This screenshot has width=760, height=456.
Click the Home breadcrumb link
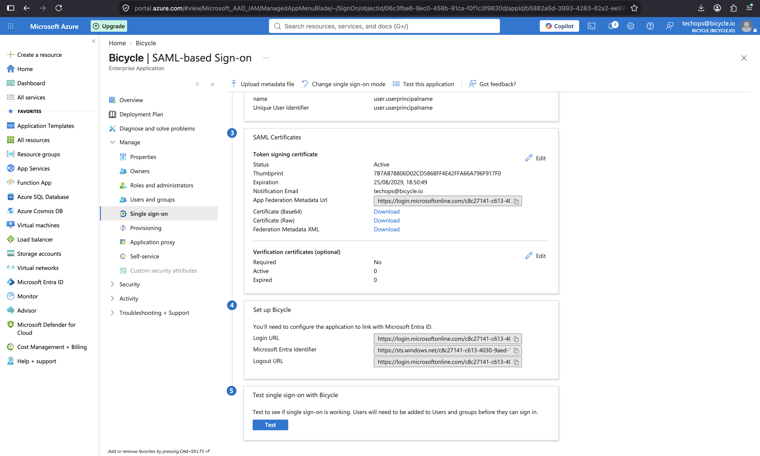[x=117, y=43]
